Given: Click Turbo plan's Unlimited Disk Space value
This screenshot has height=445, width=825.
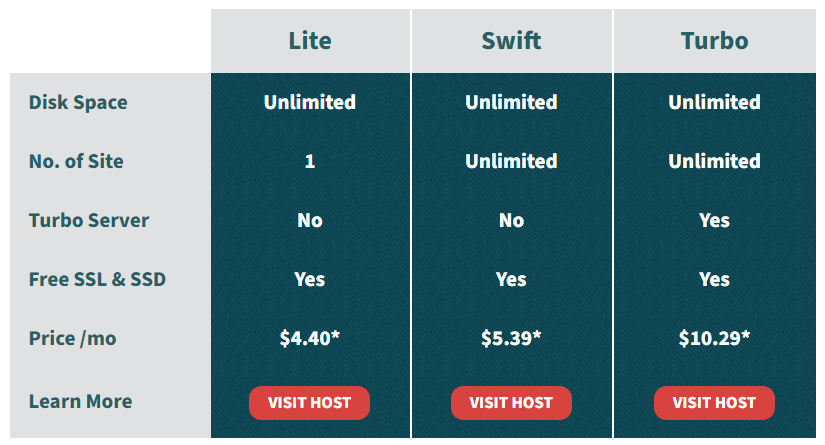Looking at the screenshot, I should 714,102.
